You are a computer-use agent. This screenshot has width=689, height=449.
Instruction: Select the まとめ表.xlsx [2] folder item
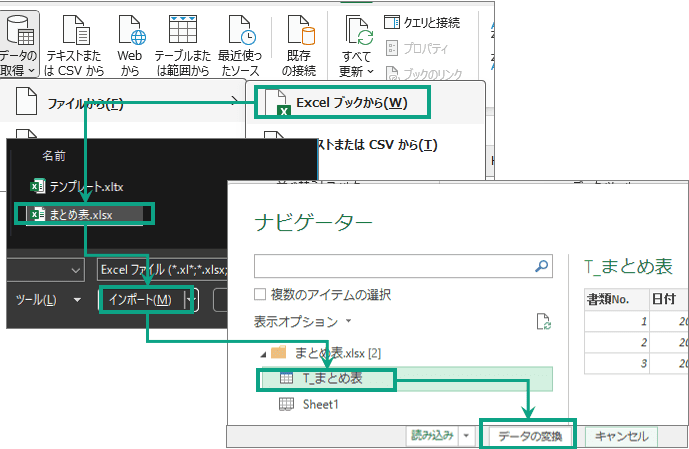[326, 353]
